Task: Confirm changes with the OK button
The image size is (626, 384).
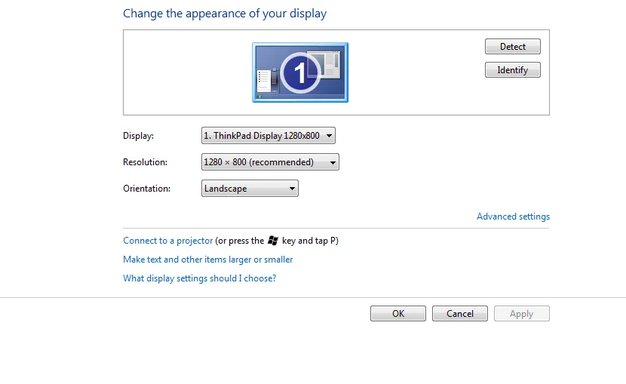Action: click(398, 313)
